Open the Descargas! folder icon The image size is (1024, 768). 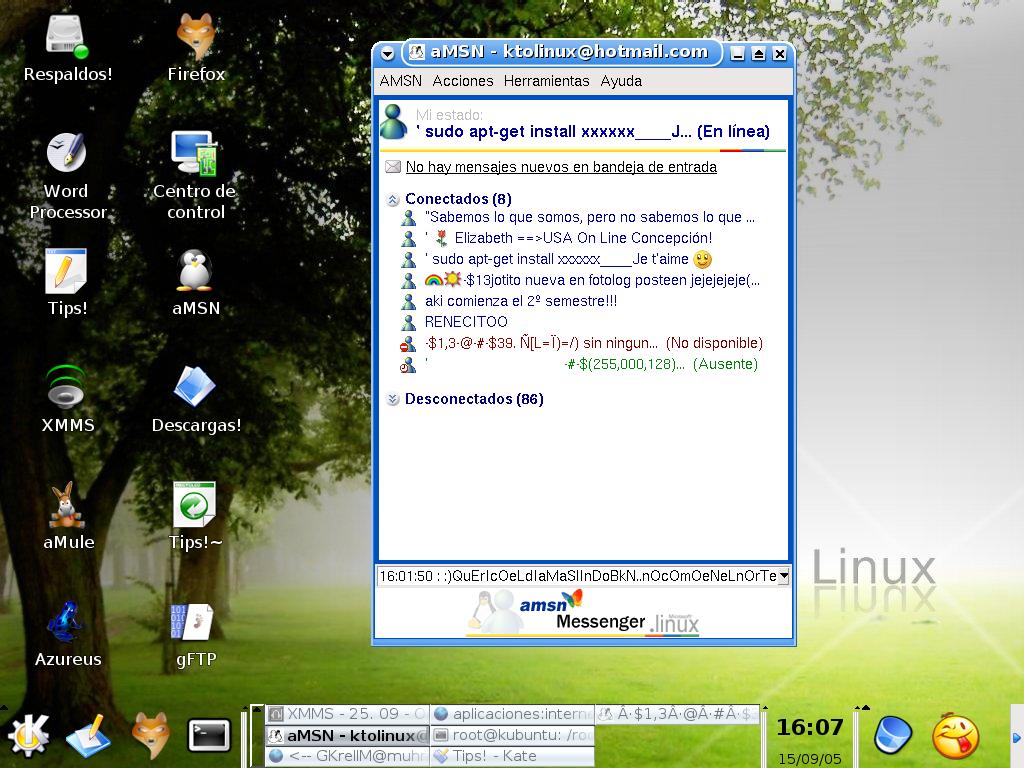[x=195, y=386]
